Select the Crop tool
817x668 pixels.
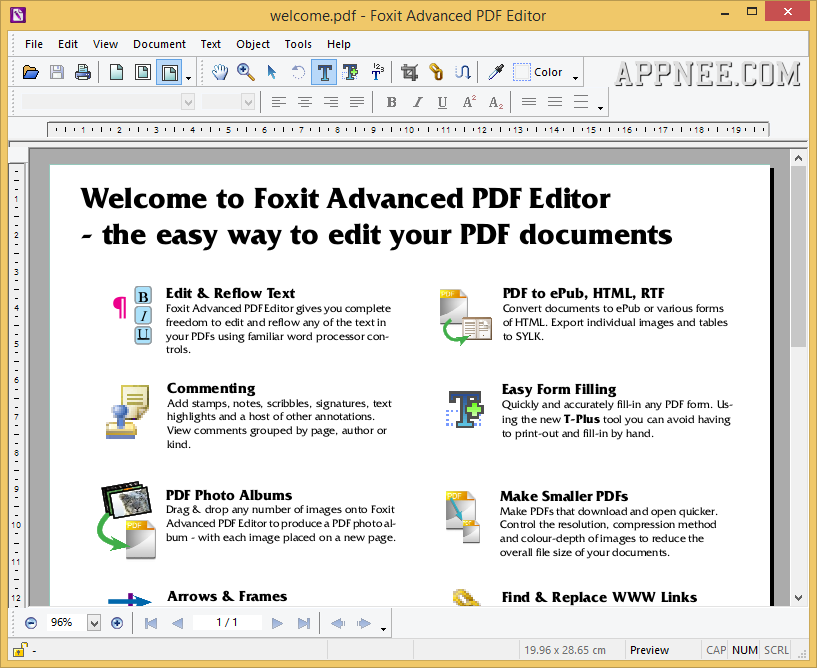(x=410, y=72)
